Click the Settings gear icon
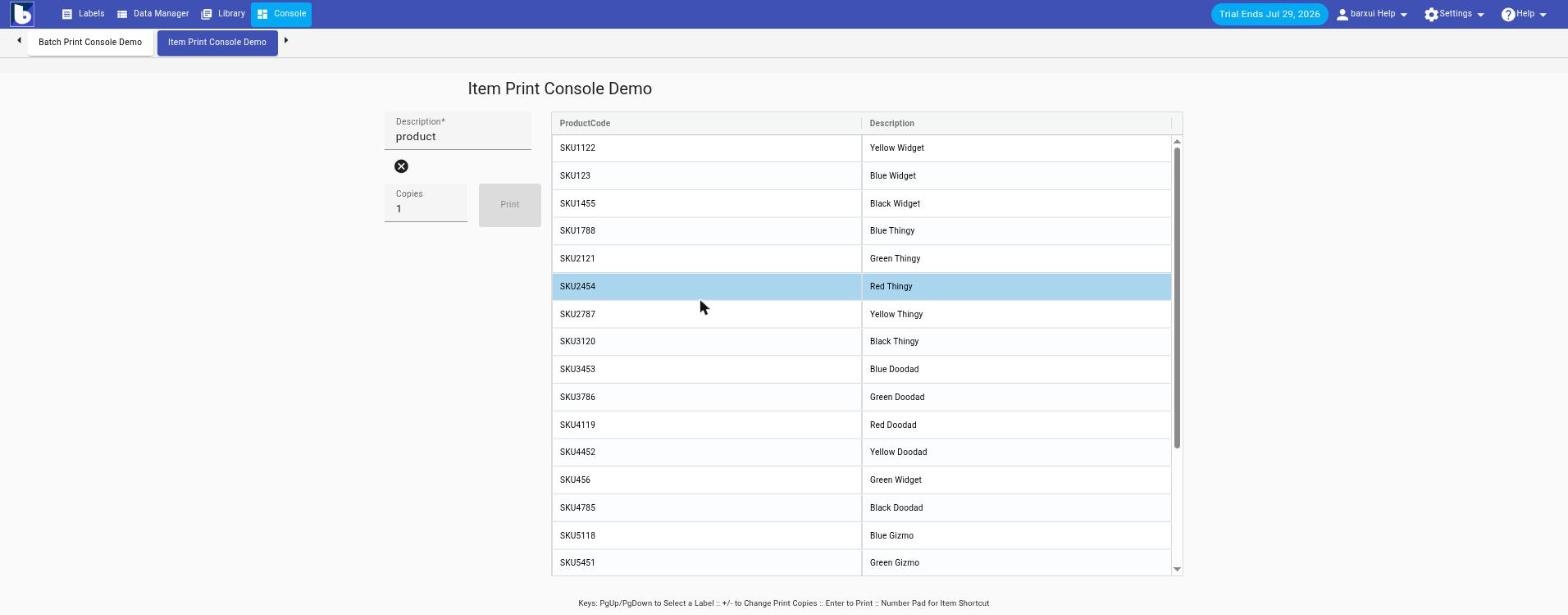The image size is (1568, 615). coord(1431,14)
